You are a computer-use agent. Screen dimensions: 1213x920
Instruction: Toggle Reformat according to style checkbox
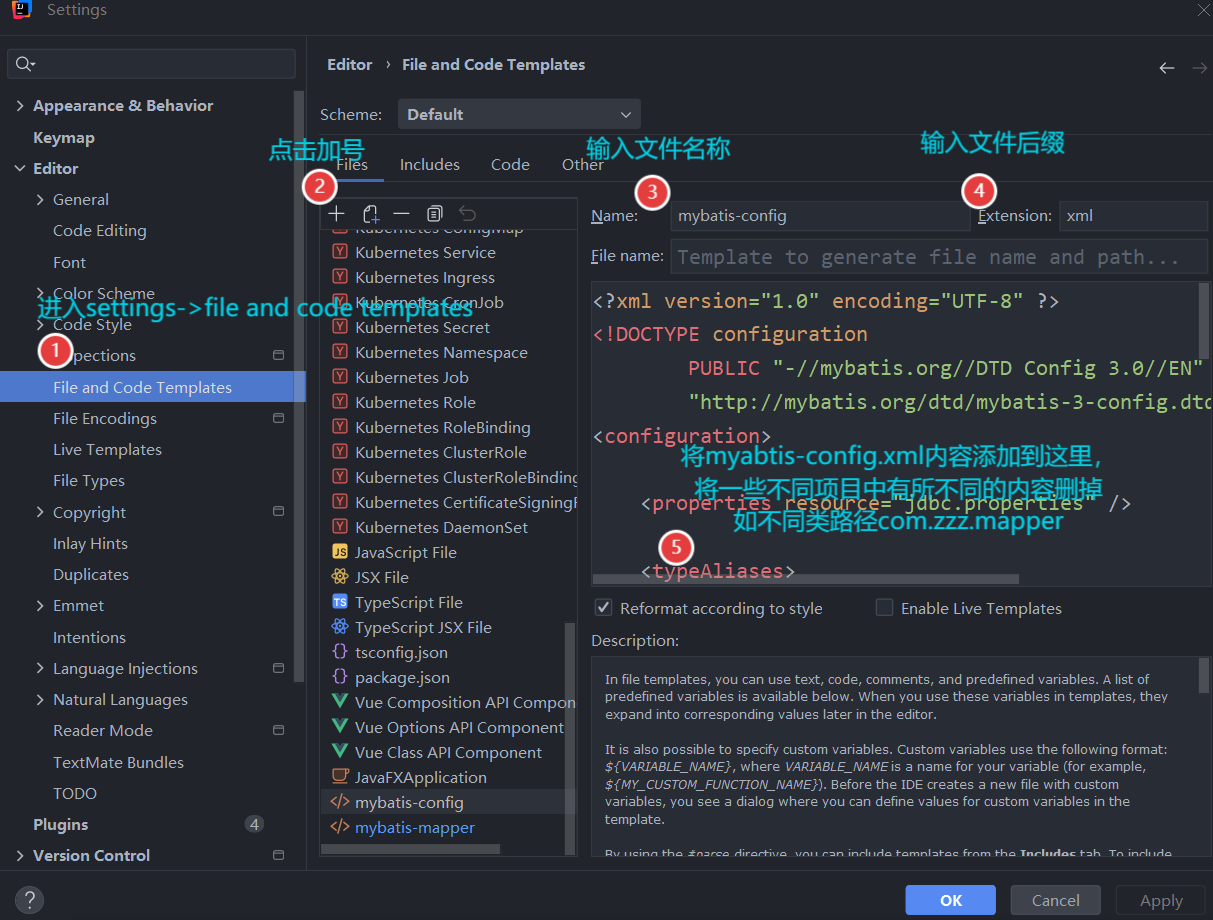(603, 607)
